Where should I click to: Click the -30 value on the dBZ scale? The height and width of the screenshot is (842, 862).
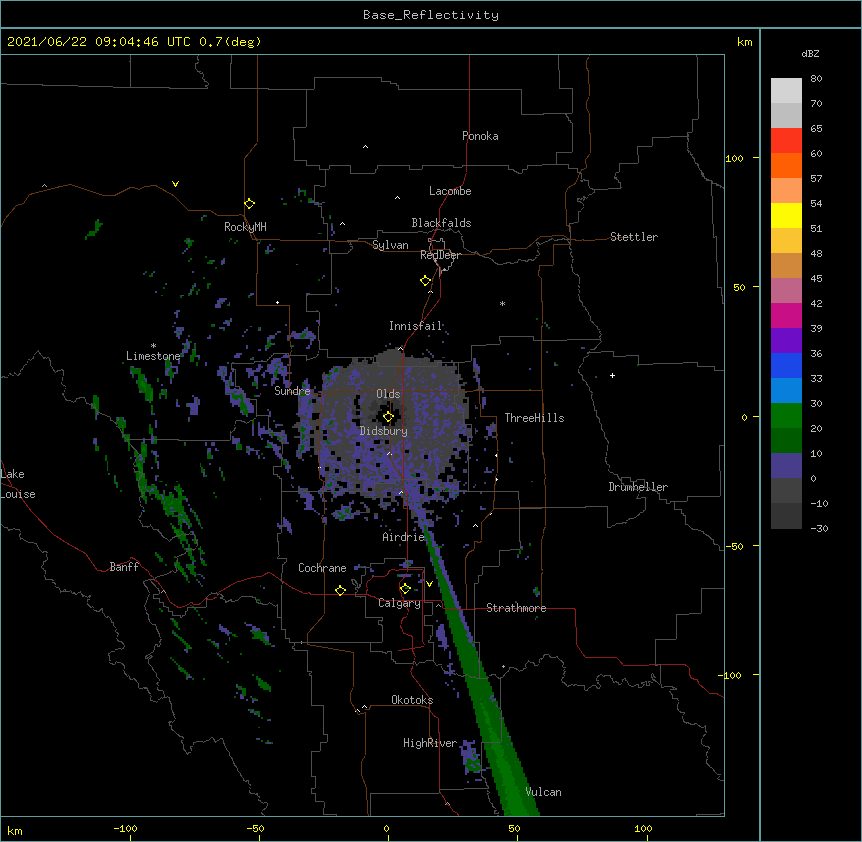point(819,528)
